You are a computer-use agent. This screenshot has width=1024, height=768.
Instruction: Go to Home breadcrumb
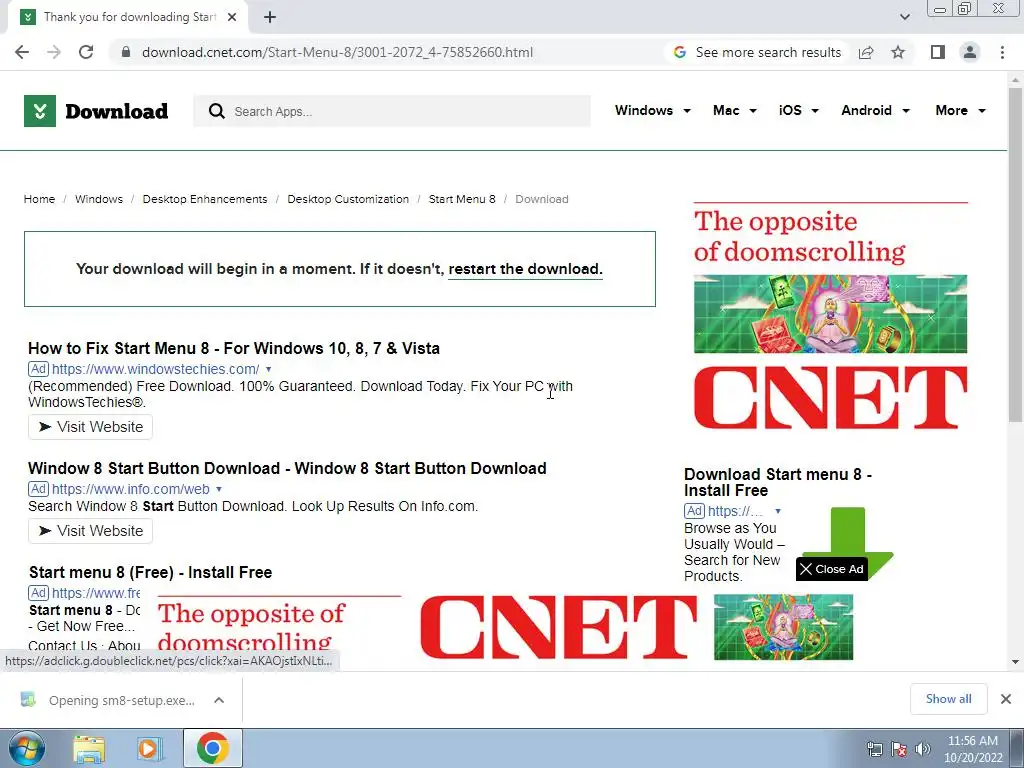(x=39, y=199)
